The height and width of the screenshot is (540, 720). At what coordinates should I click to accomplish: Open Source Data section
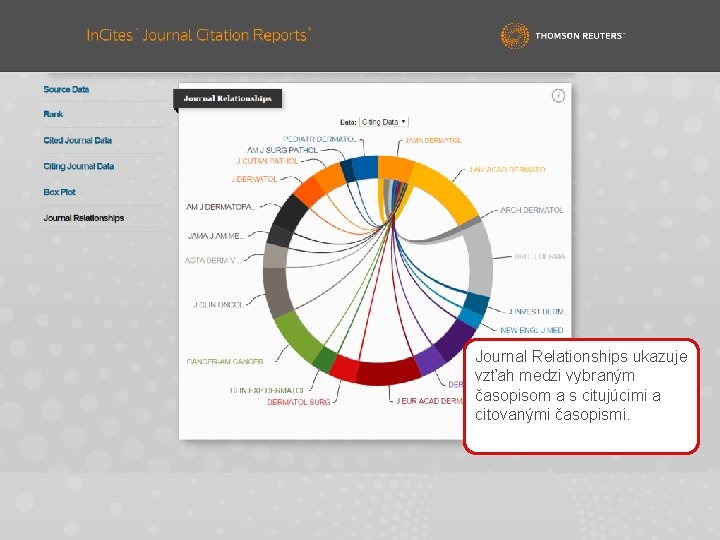coord(66,90)
